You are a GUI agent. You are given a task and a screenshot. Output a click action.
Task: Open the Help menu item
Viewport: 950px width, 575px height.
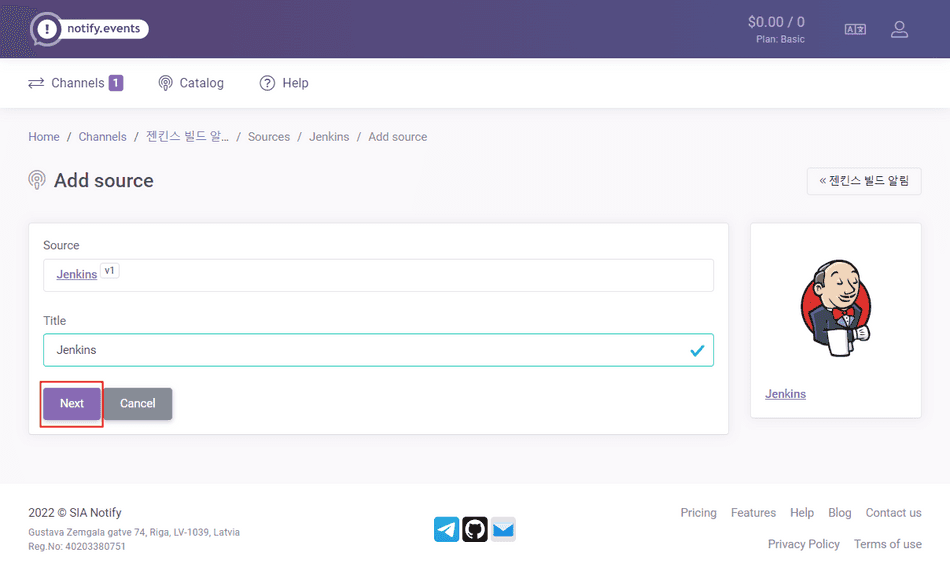pos(284,83)
